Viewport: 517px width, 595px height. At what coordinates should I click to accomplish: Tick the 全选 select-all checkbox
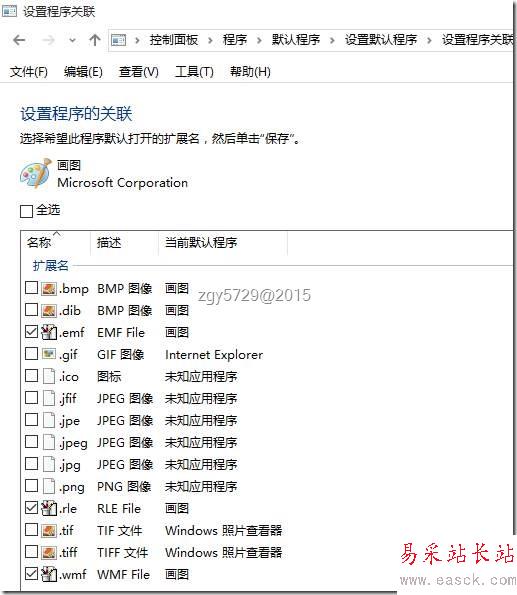tap(26, 211)
